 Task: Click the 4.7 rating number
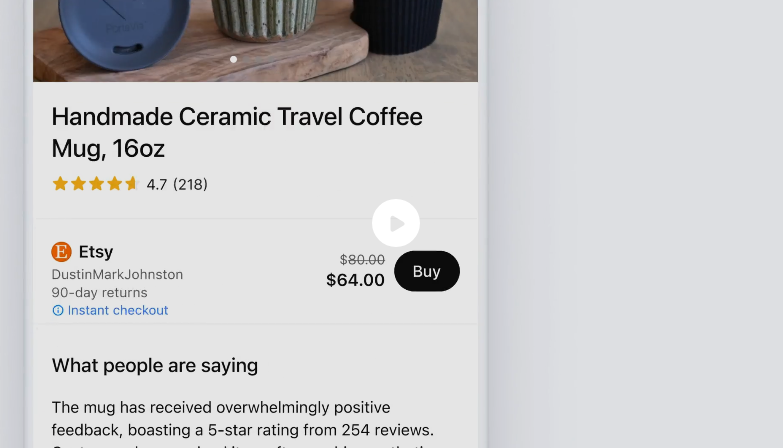pos(157,184)
